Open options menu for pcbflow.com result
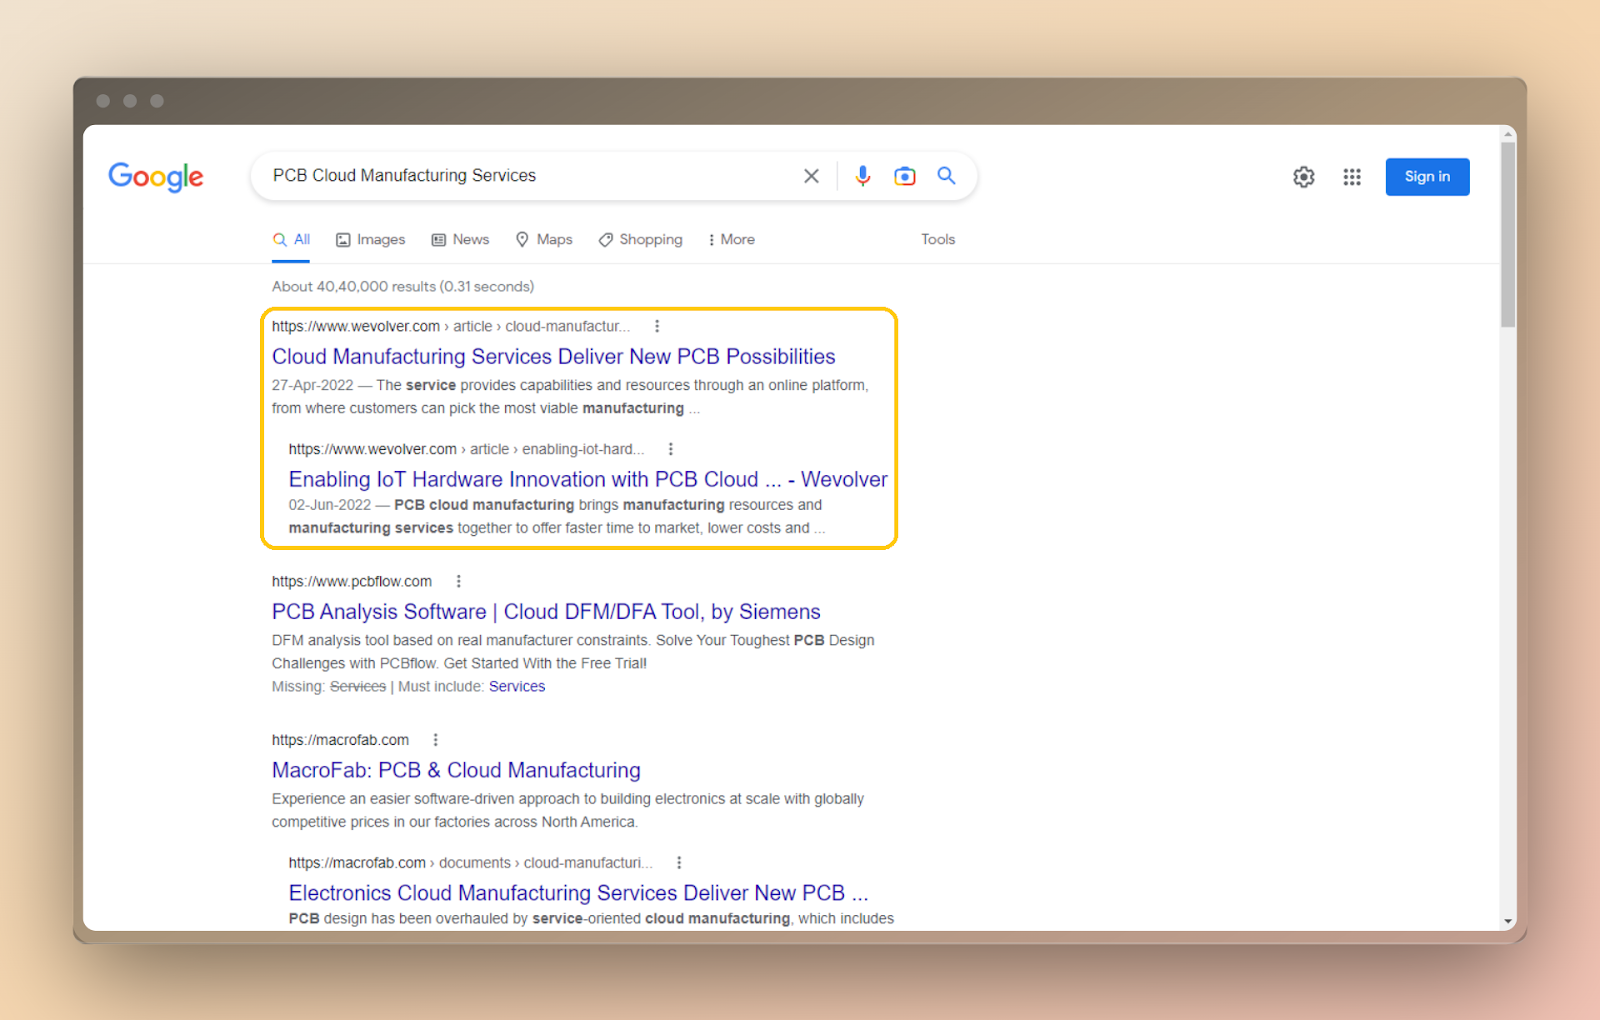Image resolution: width=1600 pixels, height=1020 pixels. (x=459, y=581)
